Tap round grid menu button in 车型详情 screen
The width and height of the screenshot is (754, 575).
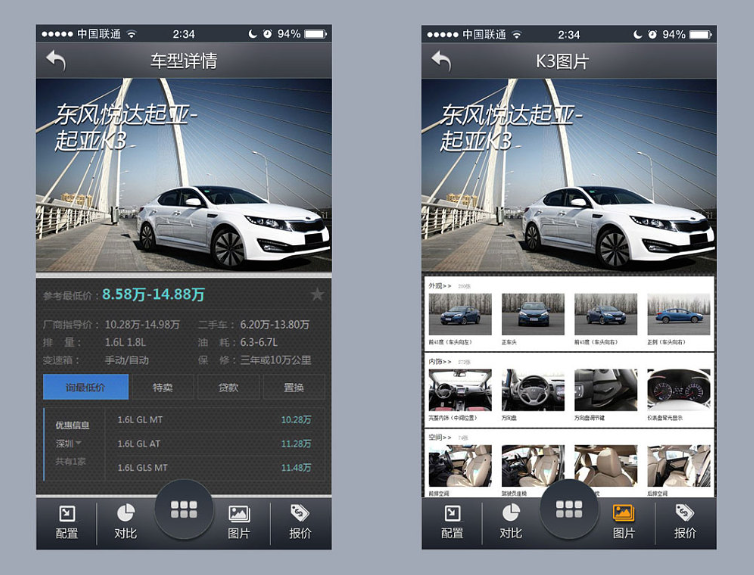click(184, 509)
